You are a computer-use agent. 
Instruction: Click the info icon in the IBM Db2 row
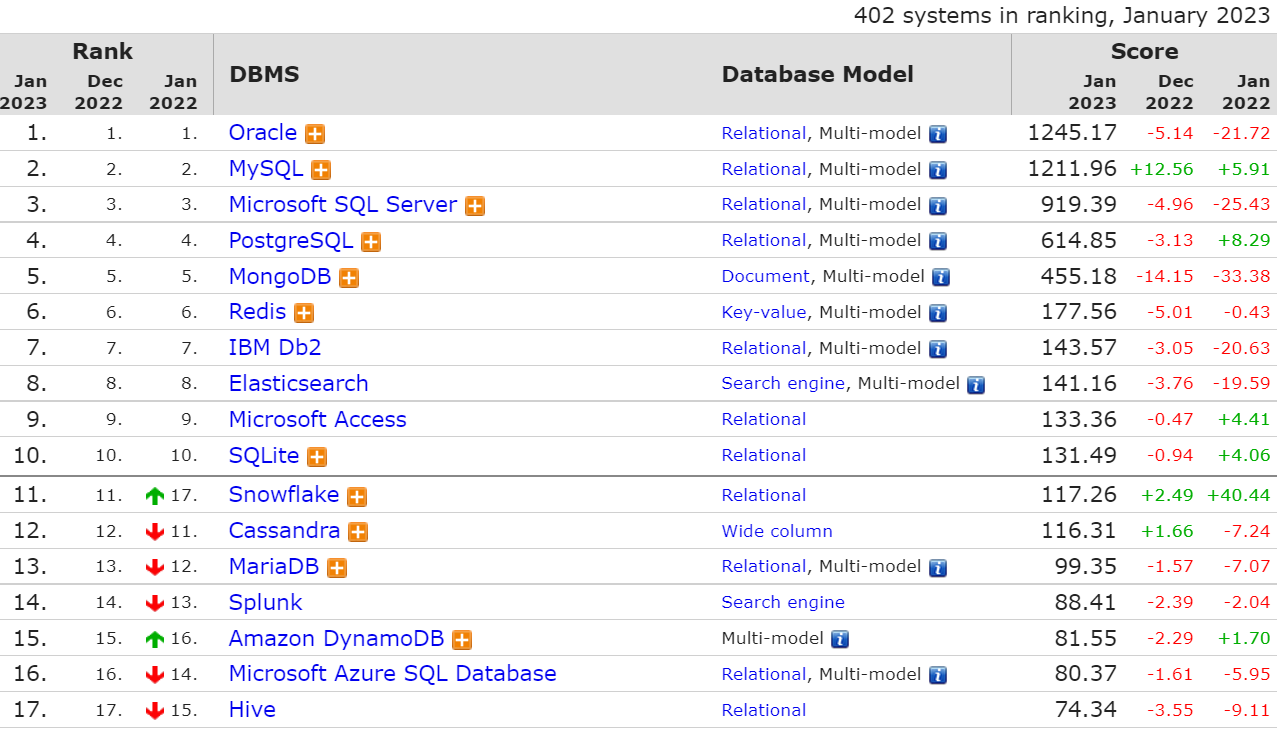pos(938,350)
